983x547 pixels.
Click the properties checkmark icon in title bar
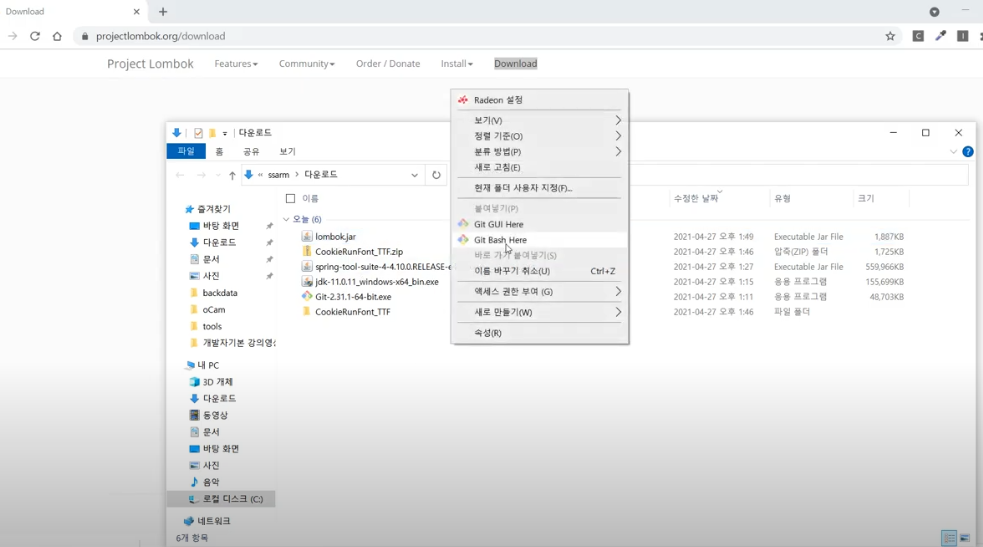point(198,133)
